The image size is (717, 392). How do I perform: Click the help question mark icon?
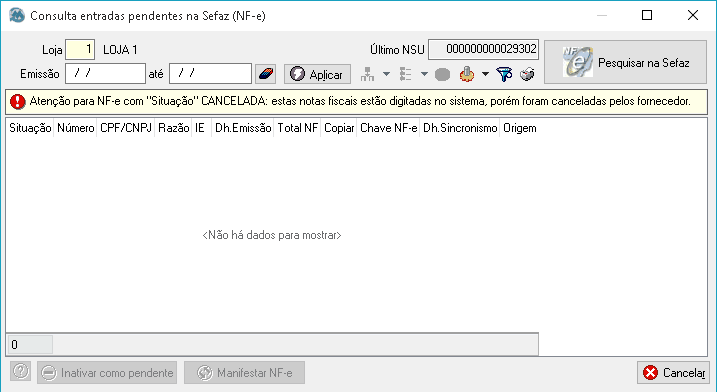click(21, 372)
